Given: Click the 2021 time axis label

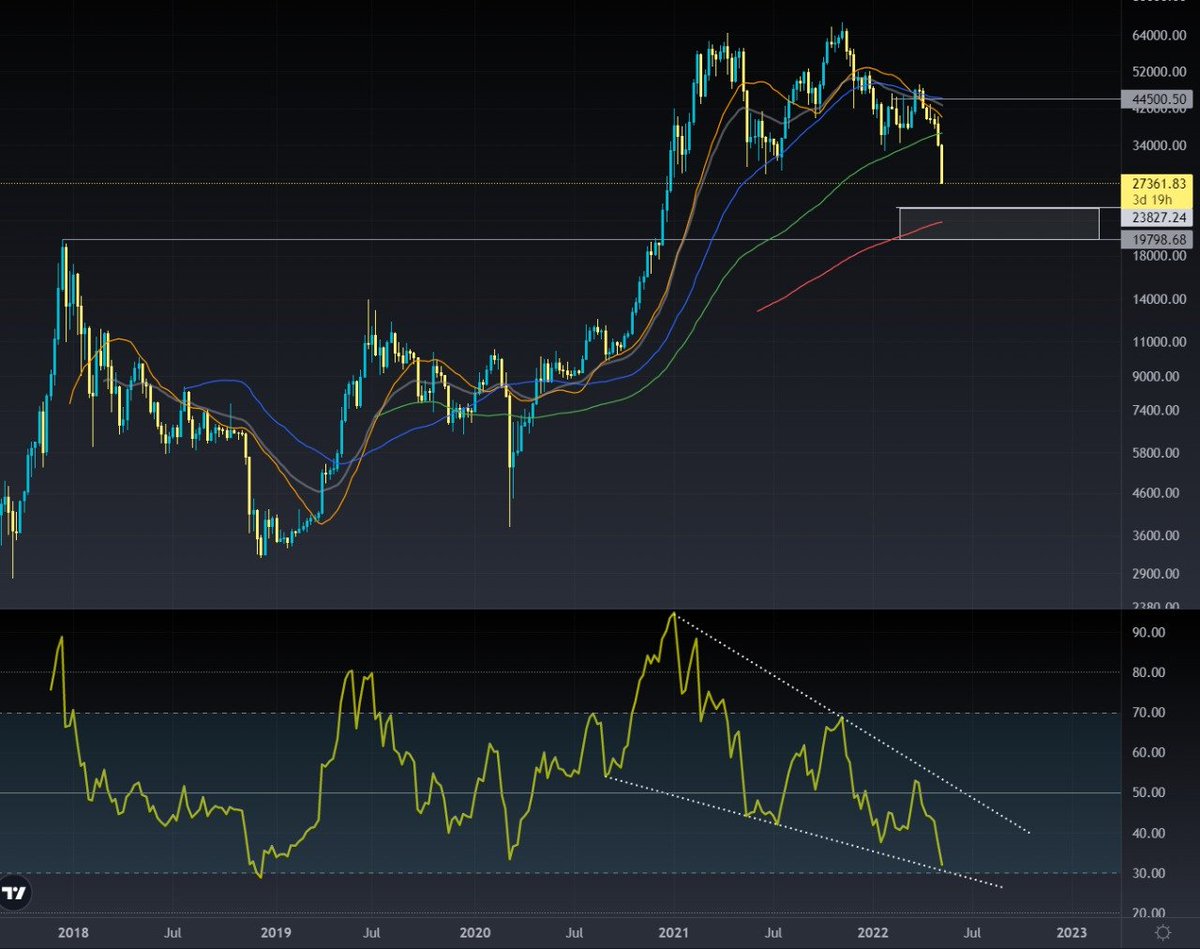Looking at the screenshot, I should [674, 932].
